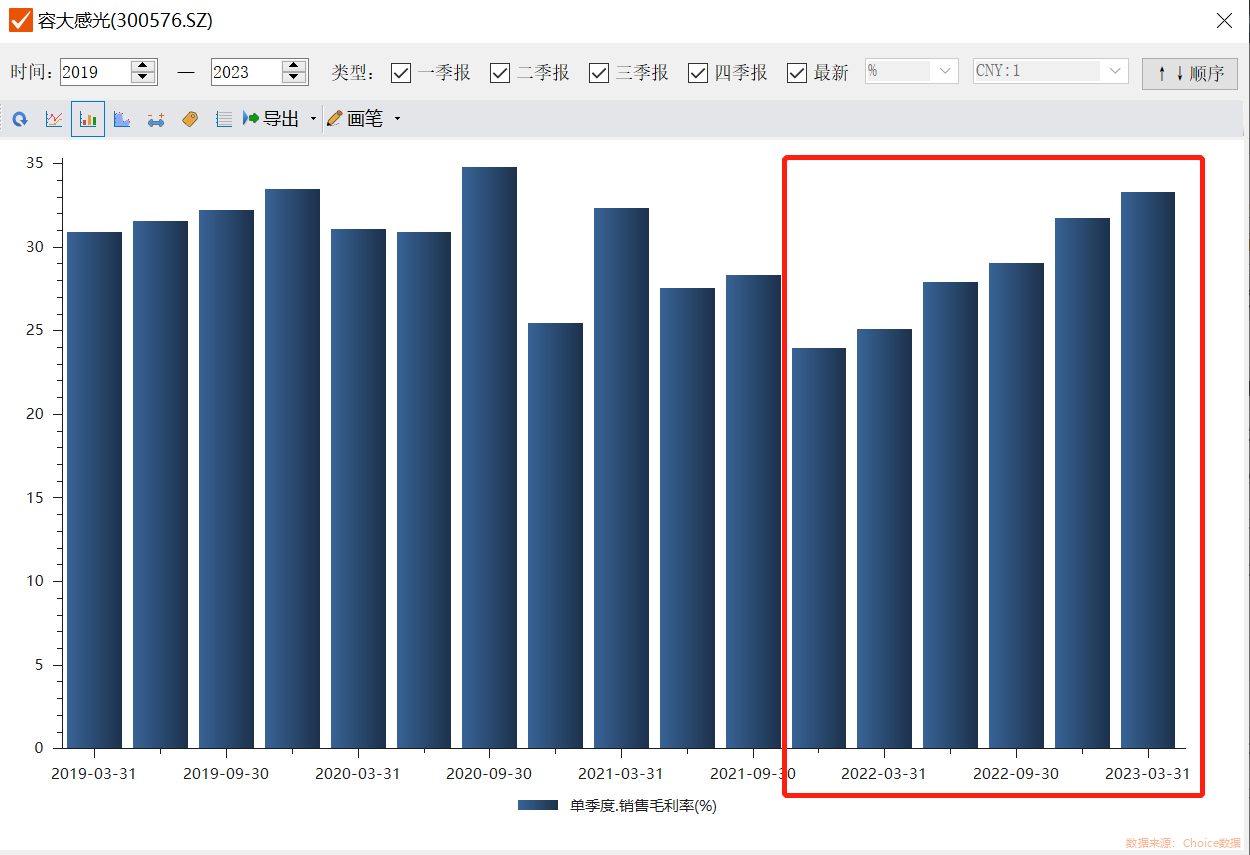Click the refresh chart icon
The width and height of the screenshot is (1250, 855).
tap(20, 119)
